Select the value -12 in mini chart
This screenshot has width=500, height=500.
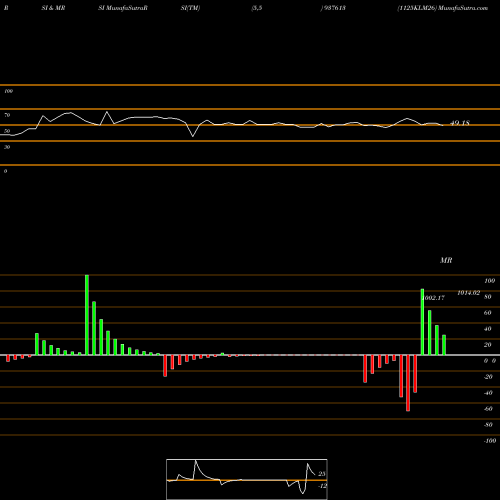click(322, 486)
